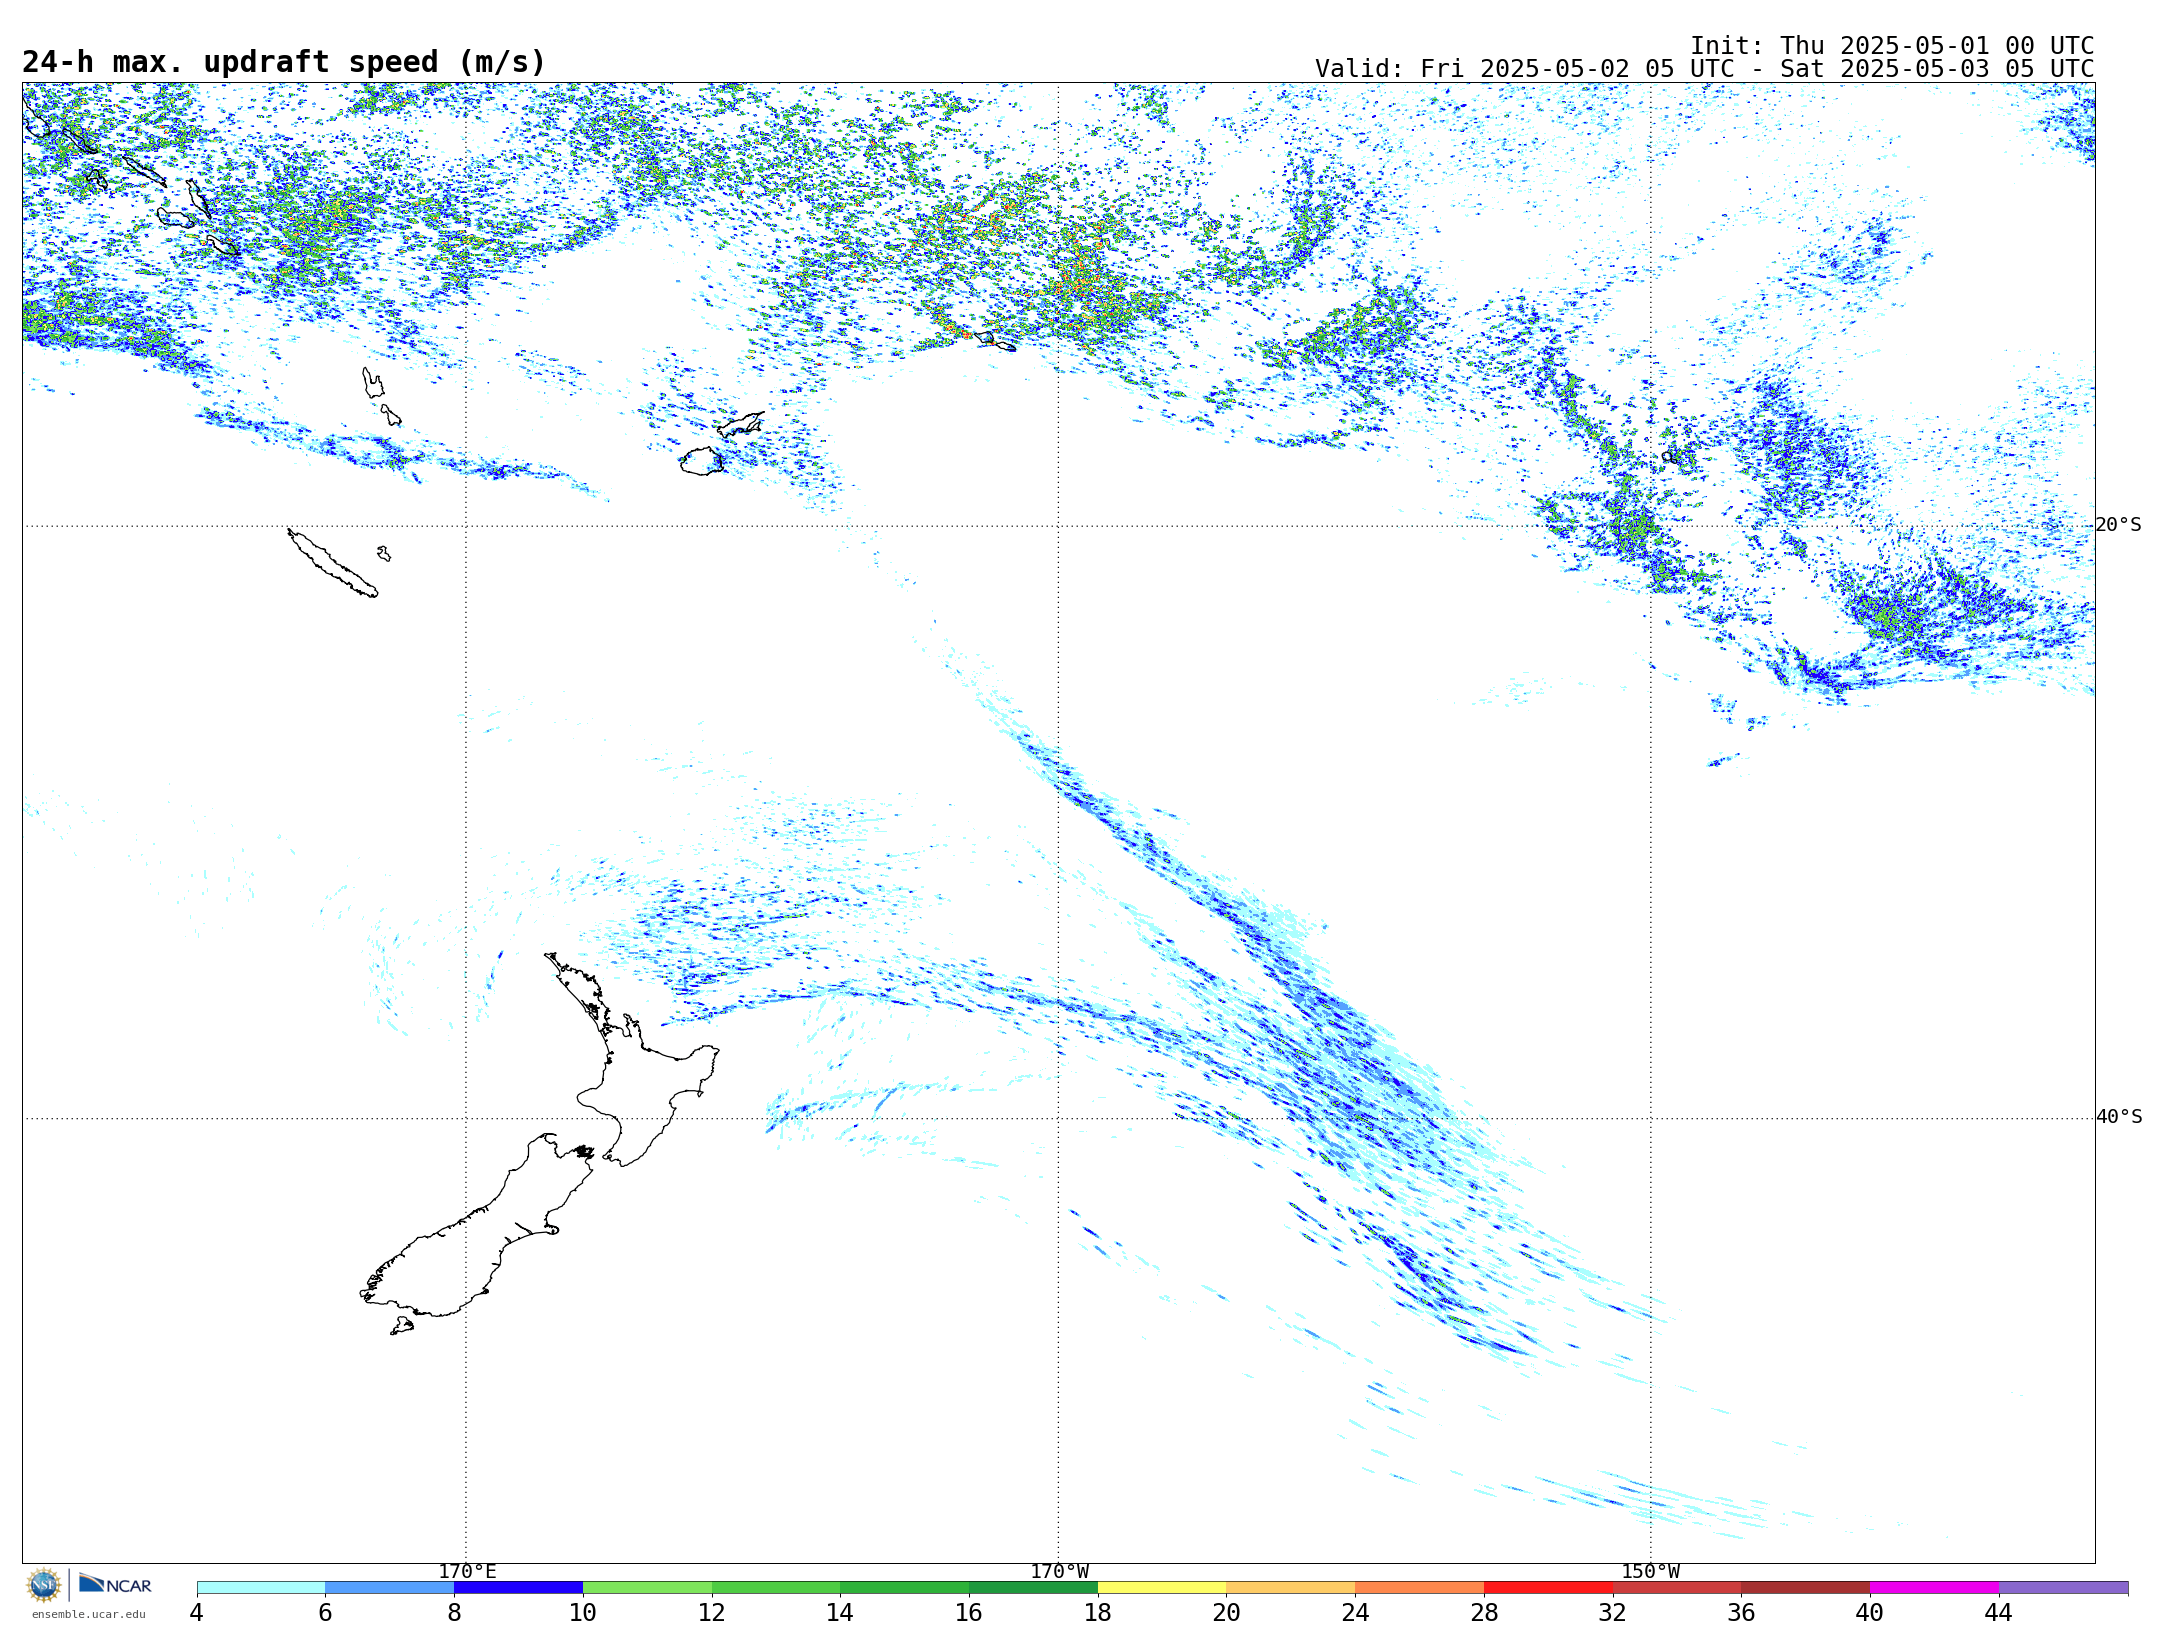This screenshot has height=1626, width=2160.
Task: Click the colorbar tick label 4
Action: [x=197, y=1613]
